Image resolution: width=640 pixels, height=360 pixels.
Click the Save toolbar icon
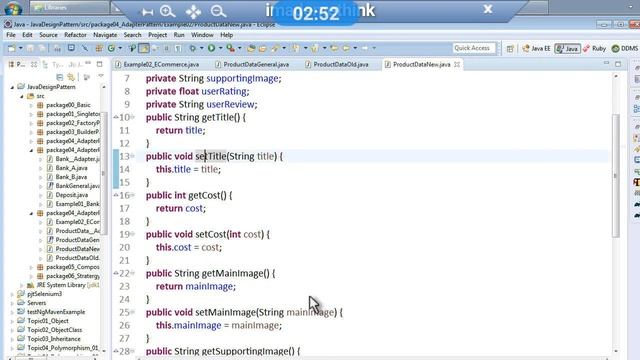30,48
